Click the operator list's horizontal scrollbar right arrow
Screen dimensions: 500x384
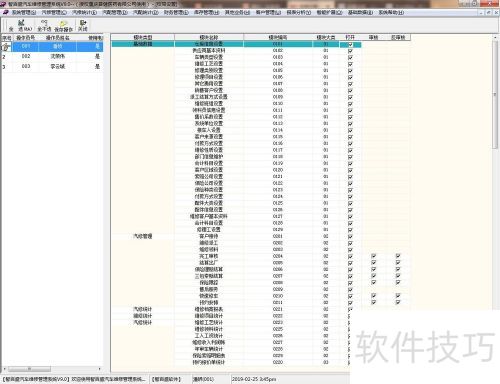click(99, 369)
